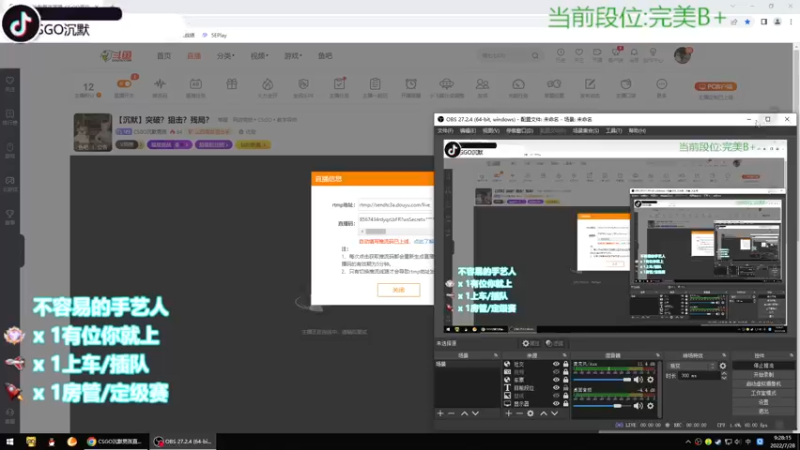The height and width of the screenshot is (450, 800).
Task: Open 设置 from OBS controls panel
Action: coord(763,402)
